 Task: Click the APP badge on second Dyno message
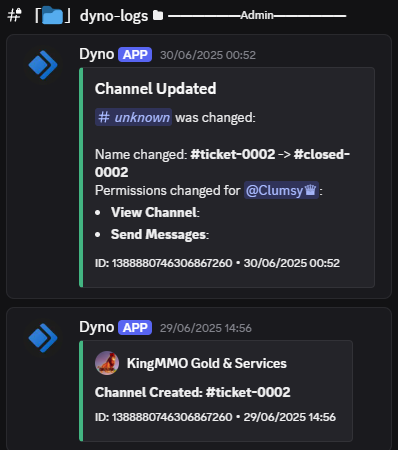pos(135,328)
